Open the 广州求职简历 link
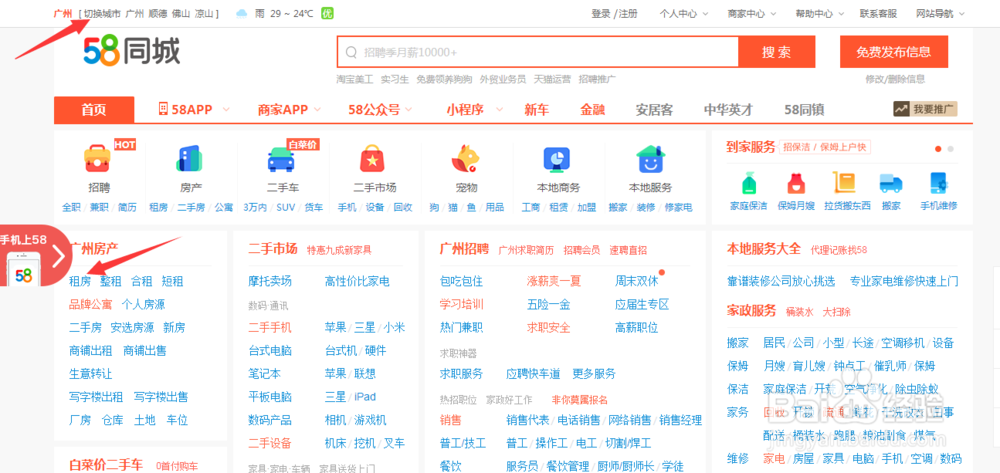The image size is (1000, 473). click(526, 250)
